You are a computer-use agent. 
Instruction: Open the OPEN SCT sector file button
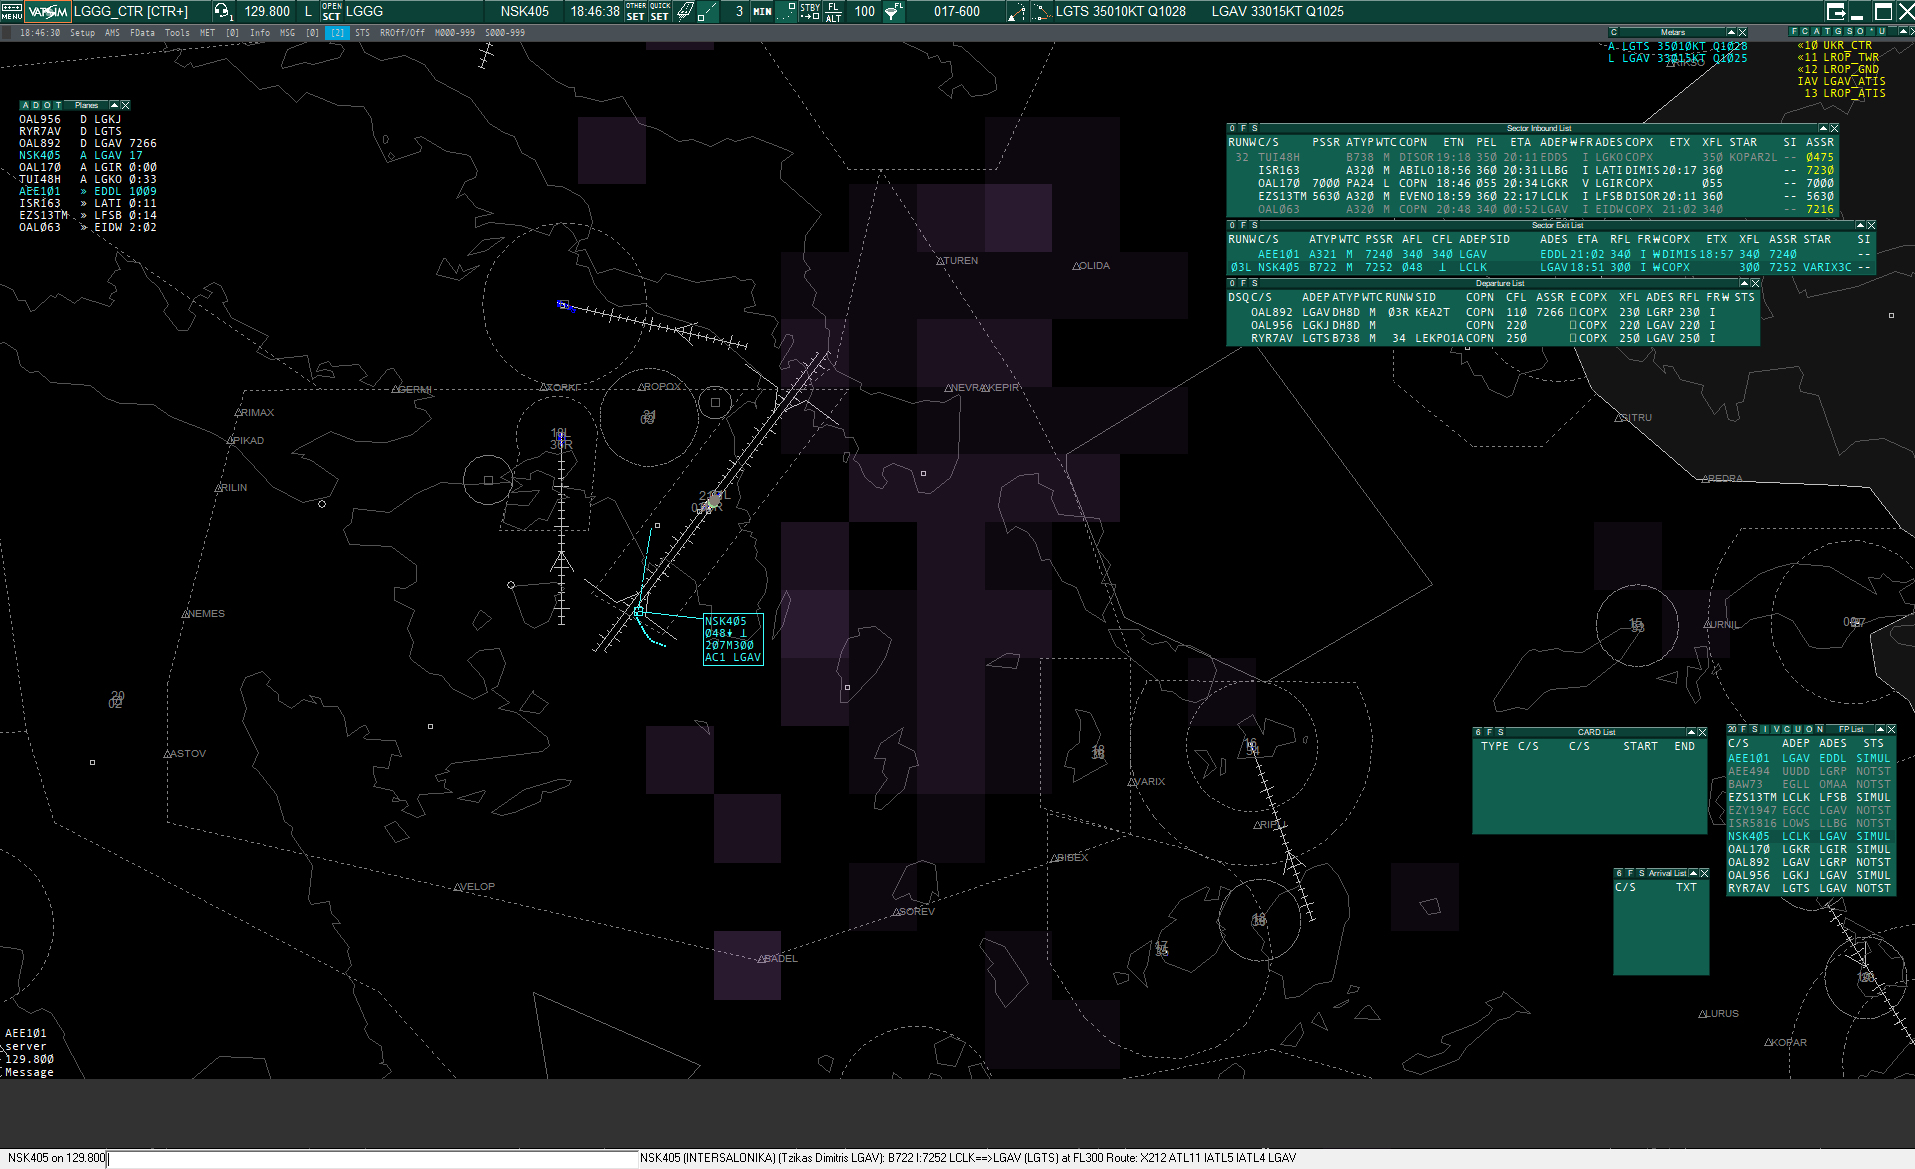[331, 12]
